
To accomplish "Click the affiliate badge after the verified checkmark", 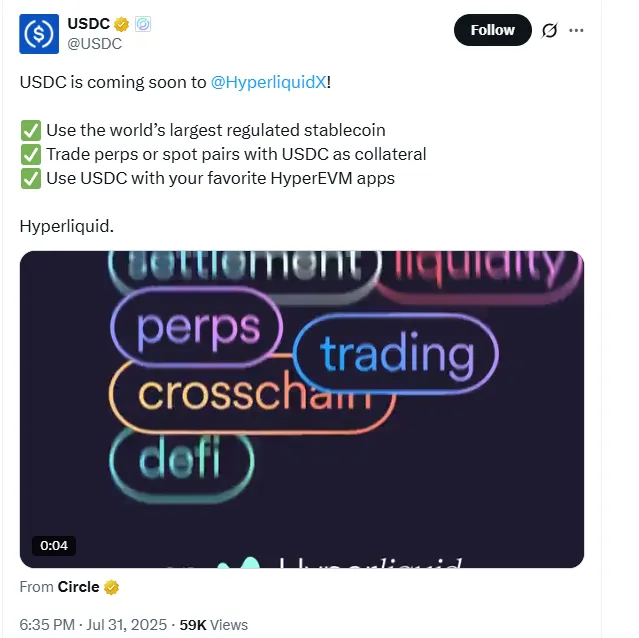I will [x=141, y=24].
